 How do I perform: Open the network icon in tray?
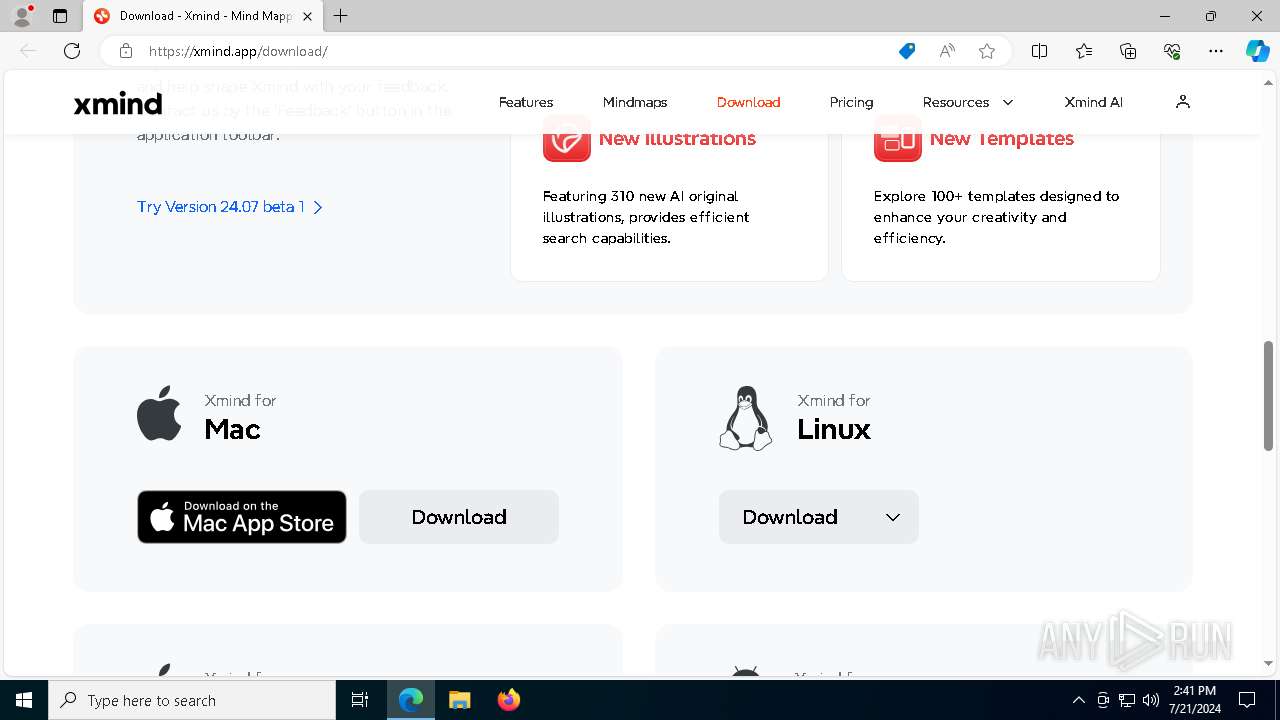[1127, 700]
